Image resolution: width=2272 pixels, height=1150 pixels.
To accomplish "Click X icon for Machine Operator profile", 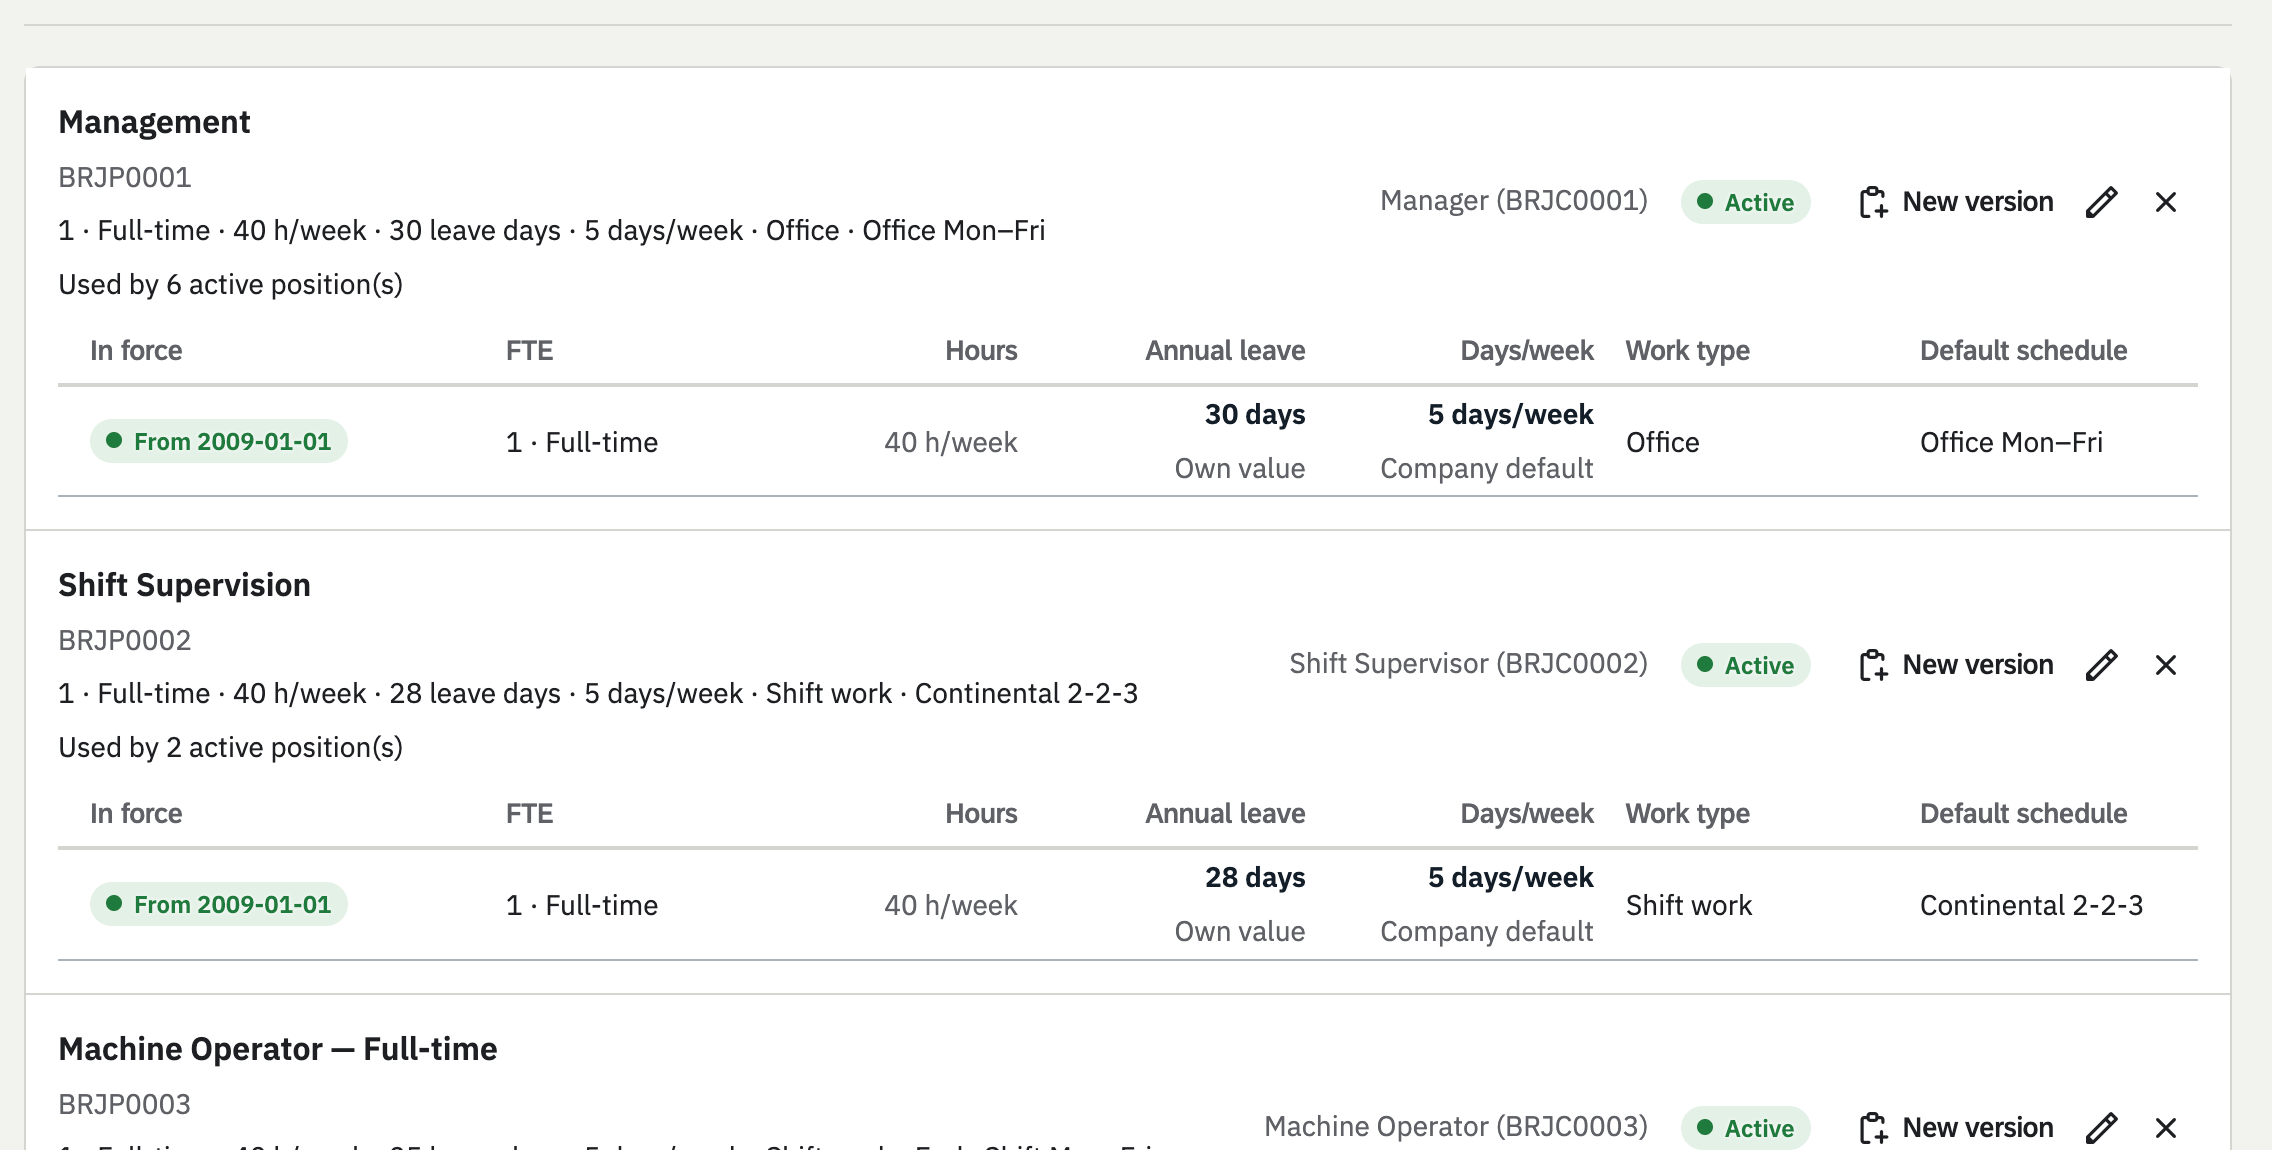I will tap(2166, 1128).
